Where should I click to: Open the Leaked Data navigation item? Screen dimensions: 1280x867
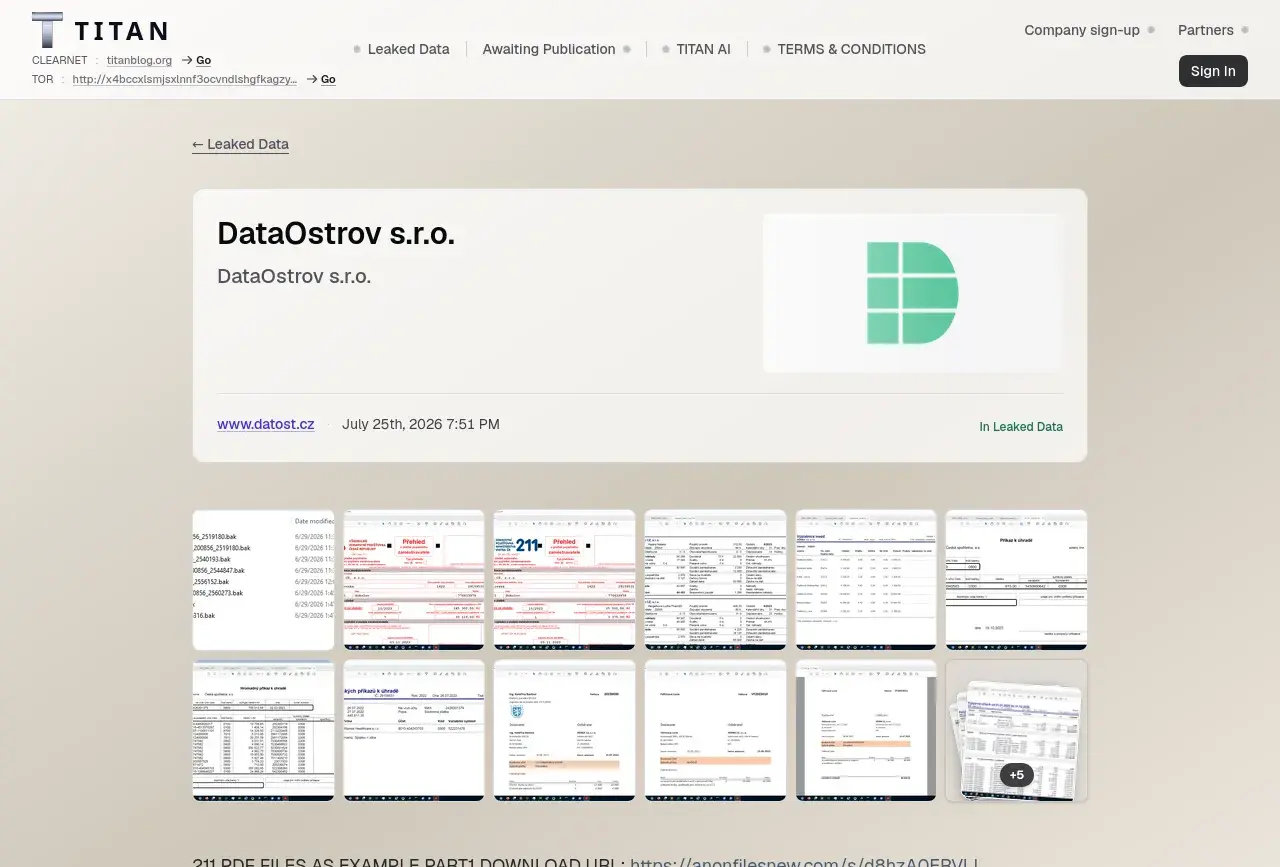pyautogui.click(x=408, y=49)
